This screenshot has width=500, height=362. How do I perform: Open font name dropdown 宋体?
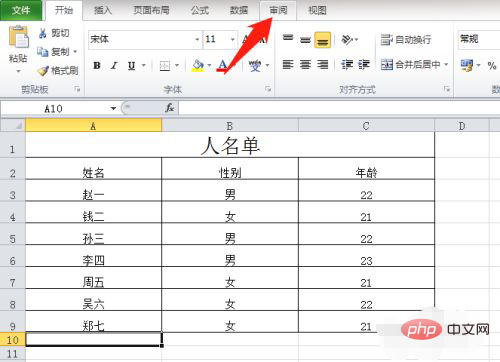point(197,39)
